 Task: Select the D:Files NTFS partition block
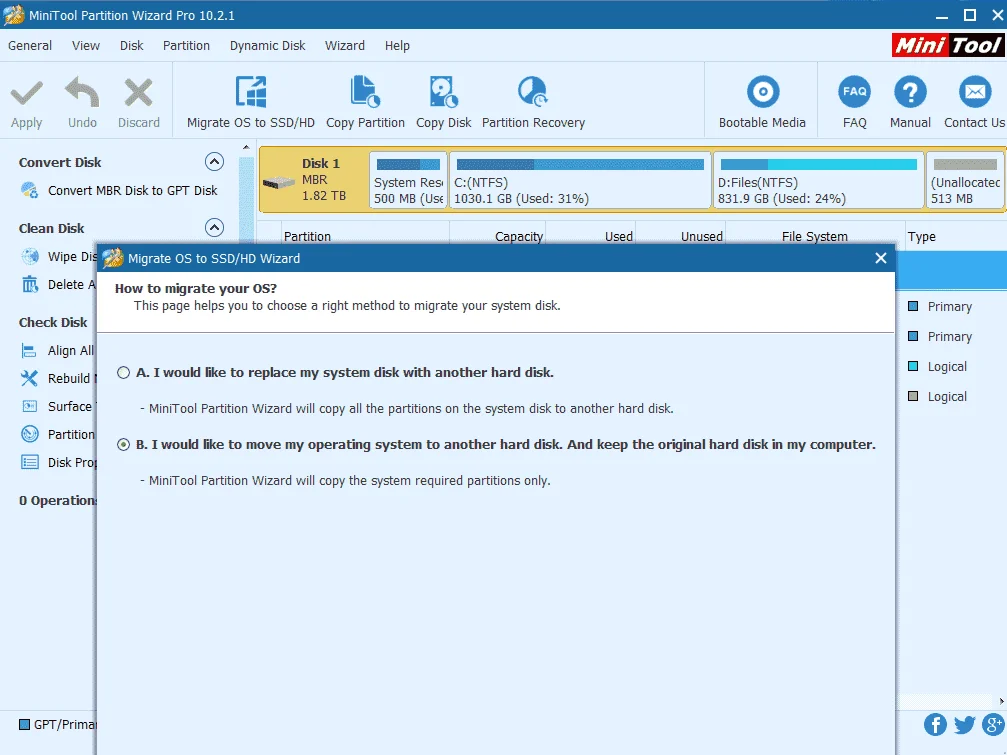click(x=818, y=180)
